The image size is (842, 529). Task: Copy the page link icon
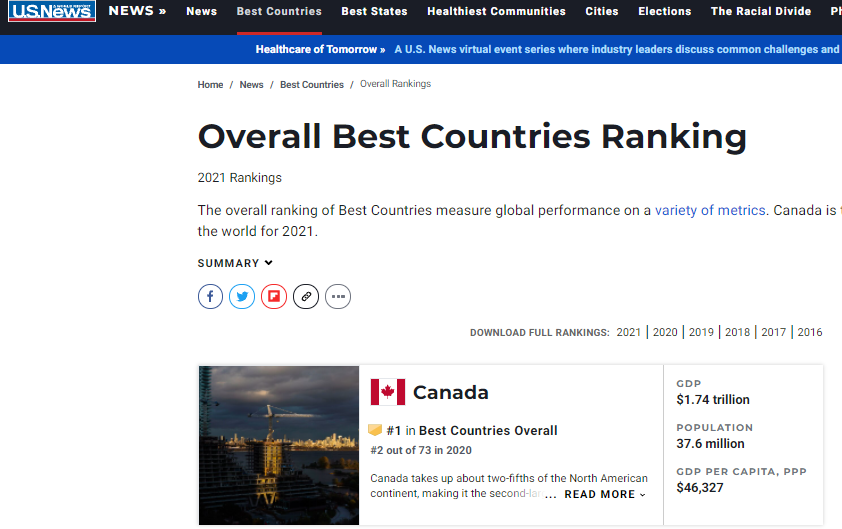pos(306,296)
